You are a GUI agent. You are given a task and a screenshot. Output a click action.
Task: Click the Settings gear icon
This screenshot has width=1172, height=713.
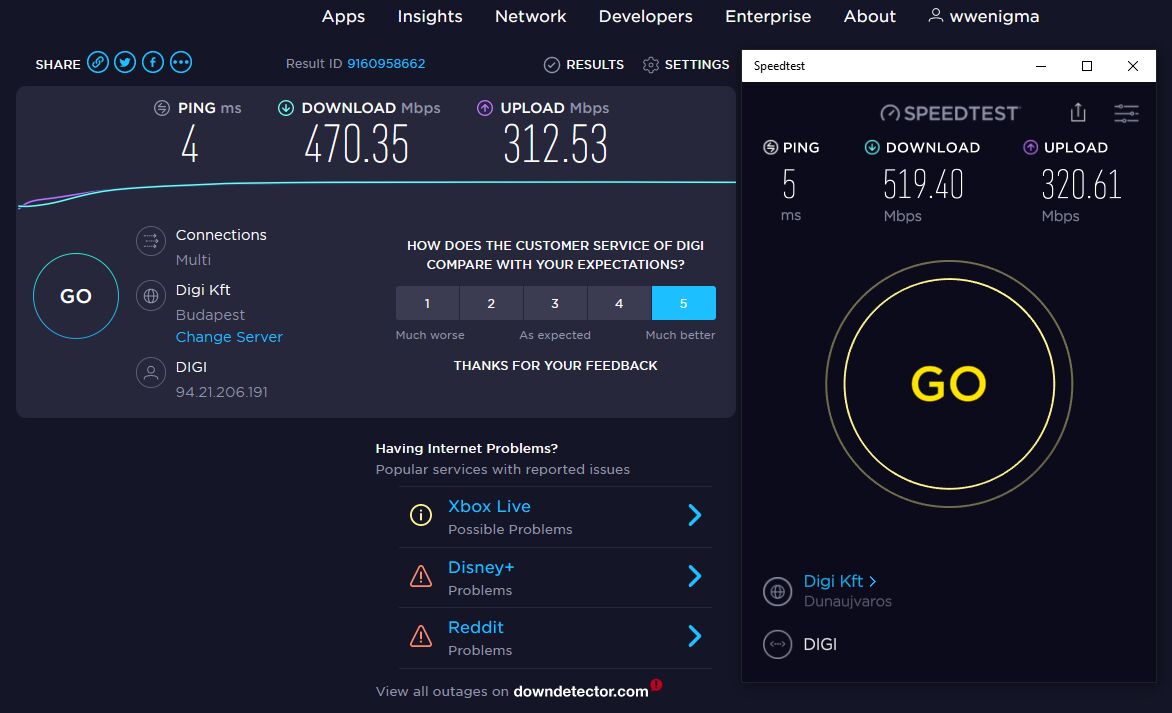651,65
